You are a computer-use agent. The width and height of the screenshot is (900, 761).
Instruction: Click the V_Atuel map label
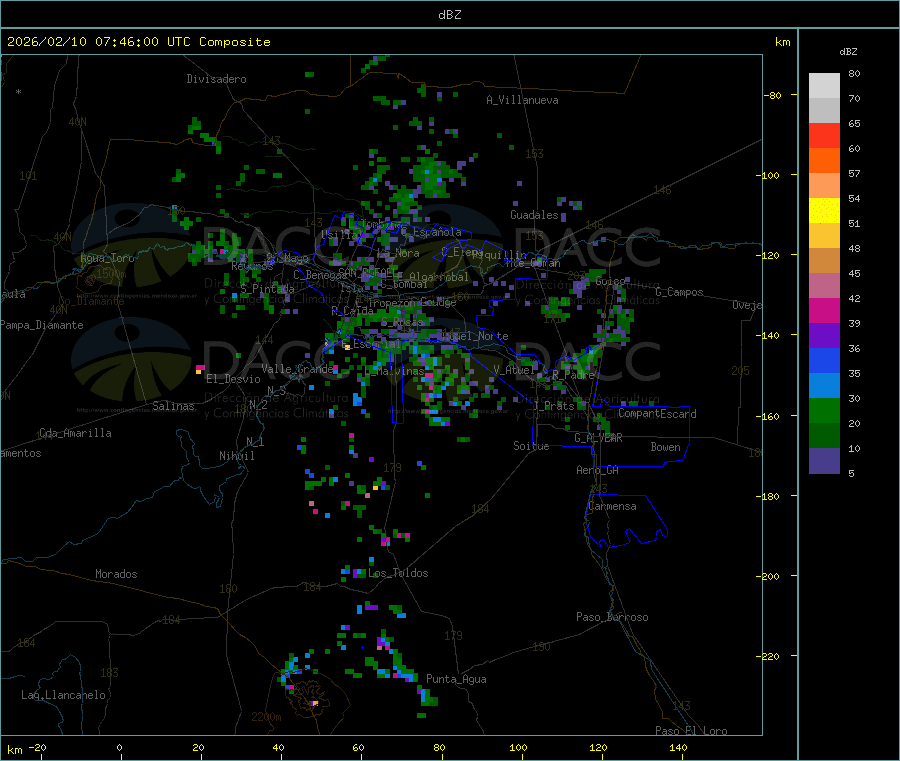(x=514, y=370)
